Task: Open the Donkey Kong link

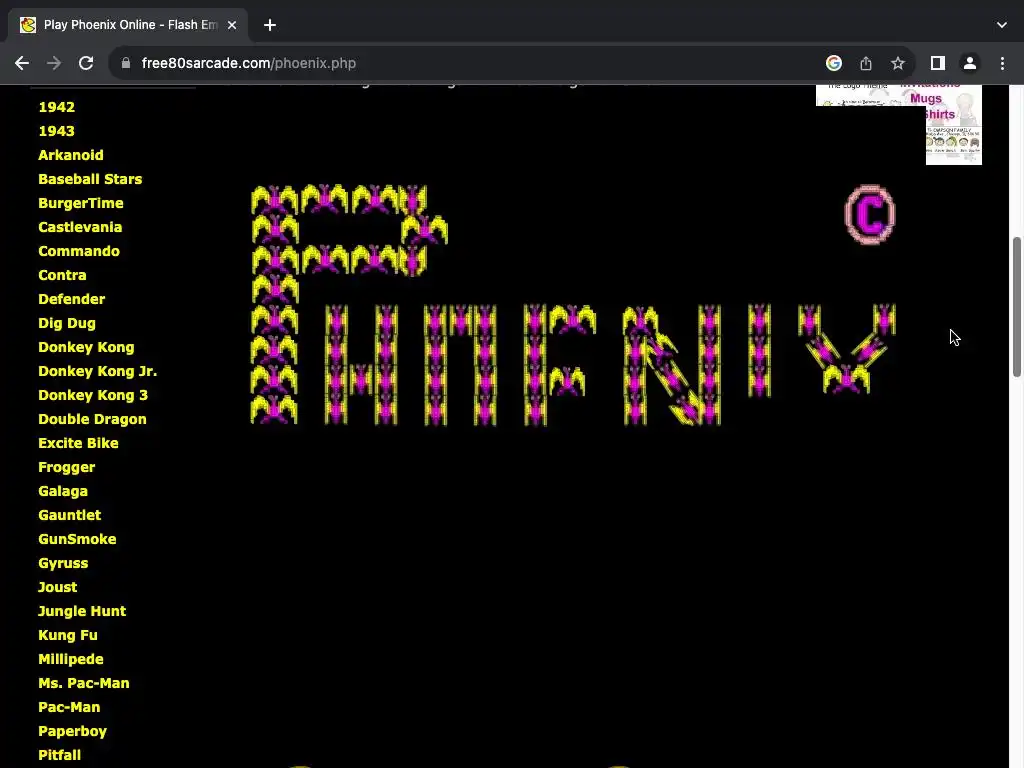Action: [86, 347]
